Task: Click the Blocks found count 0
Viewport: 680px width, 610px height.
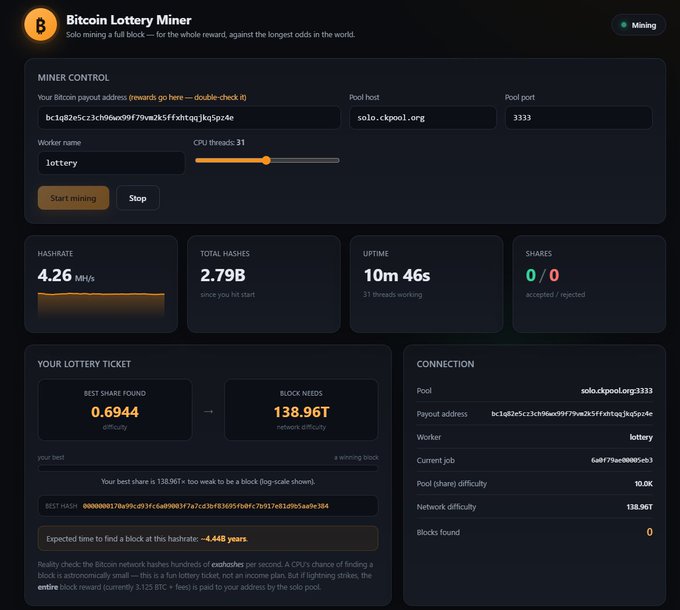Action: tap(649, 532)
